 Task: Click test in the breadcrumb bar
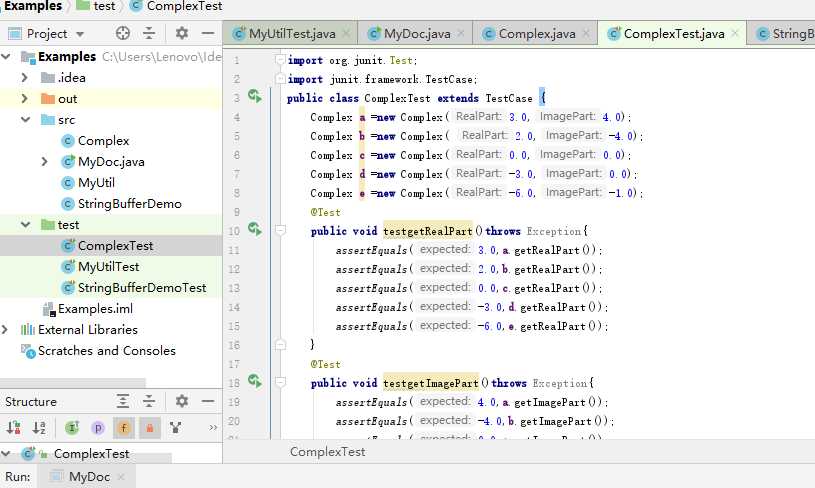(x=96, y=6)
